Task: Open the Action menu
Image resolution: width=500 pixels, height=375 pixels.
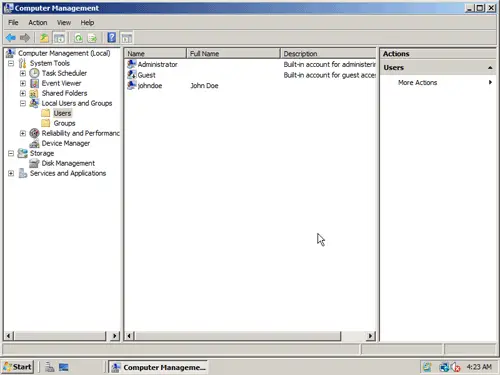Action: (38, 22)
